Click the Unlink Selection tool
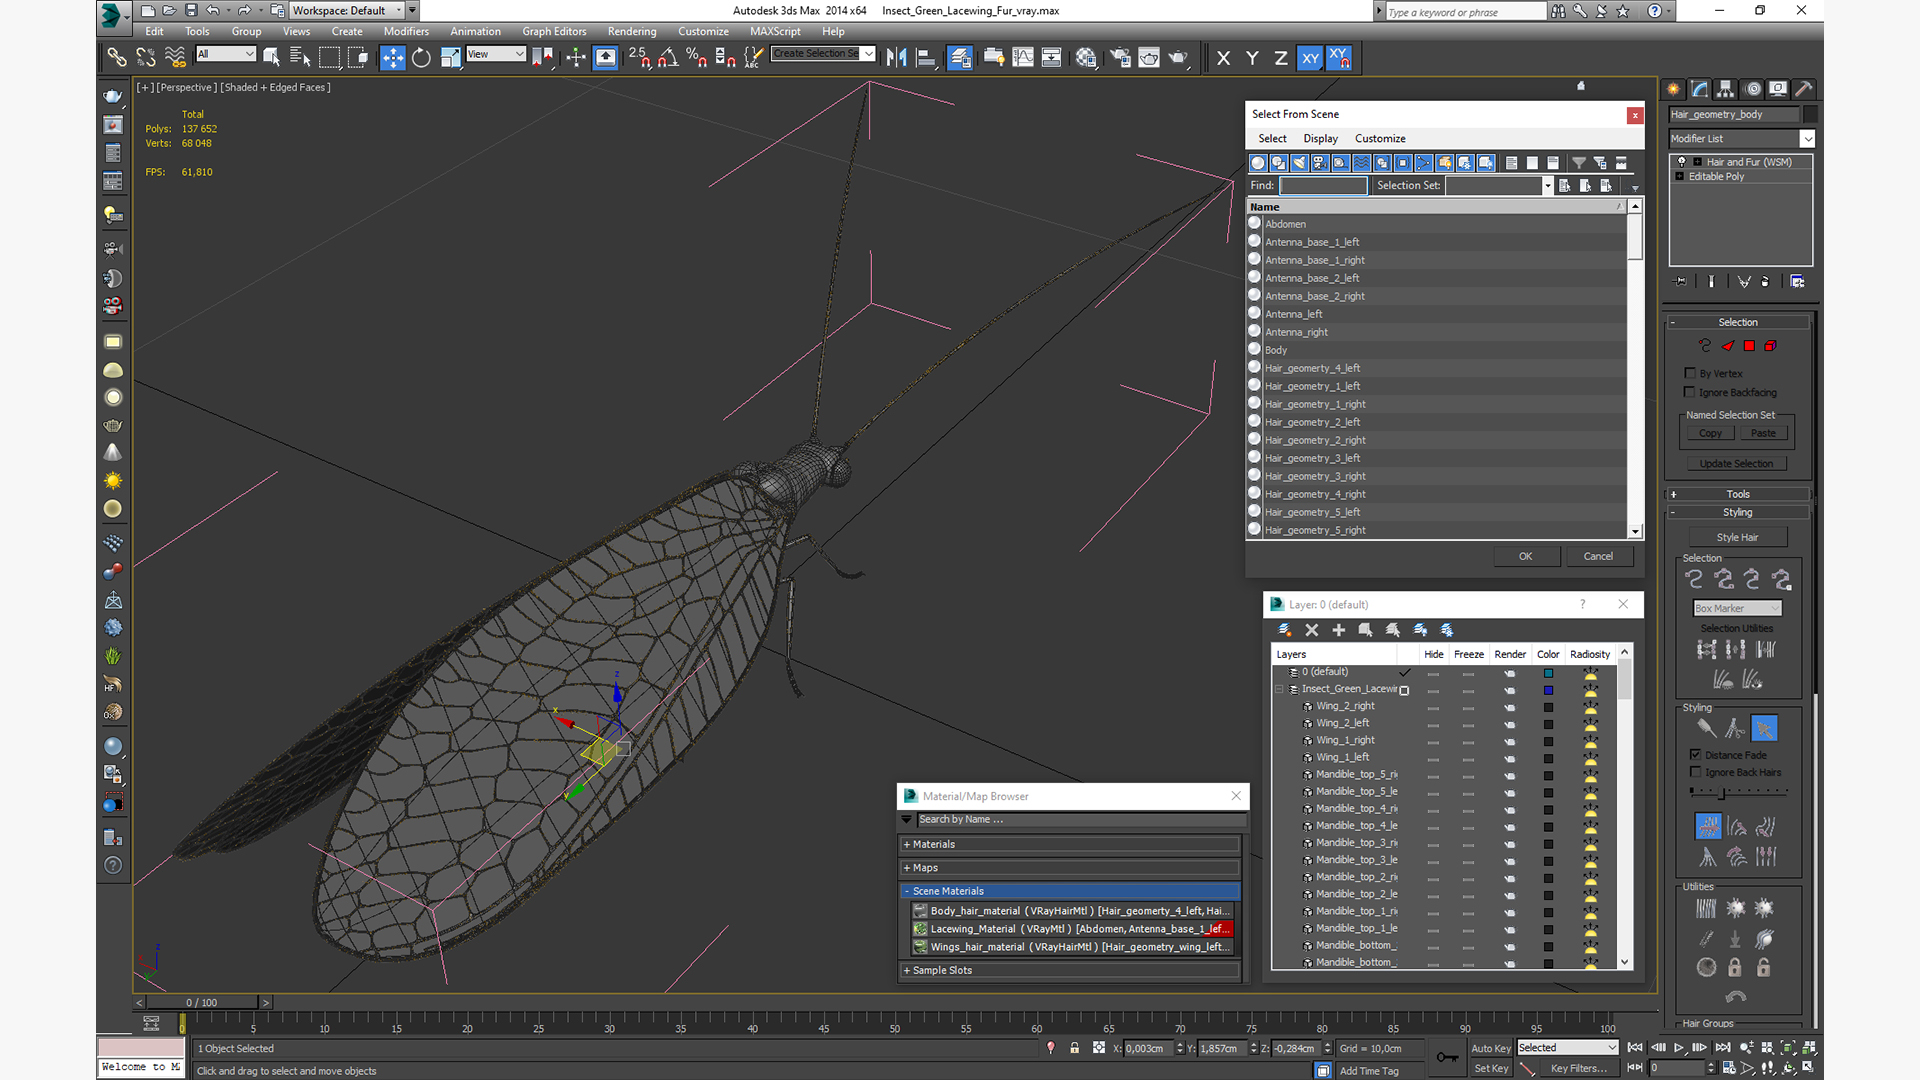The image size is (1920, 1080). coord(146,58)
